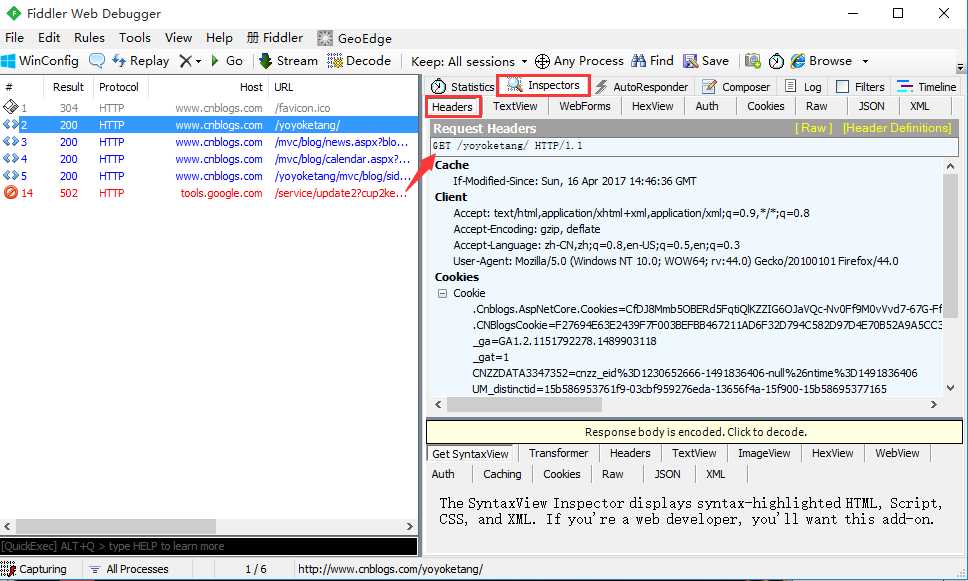Click the User-Agent header line
This screenshot has height=581, width=968.
pos(675,261)
